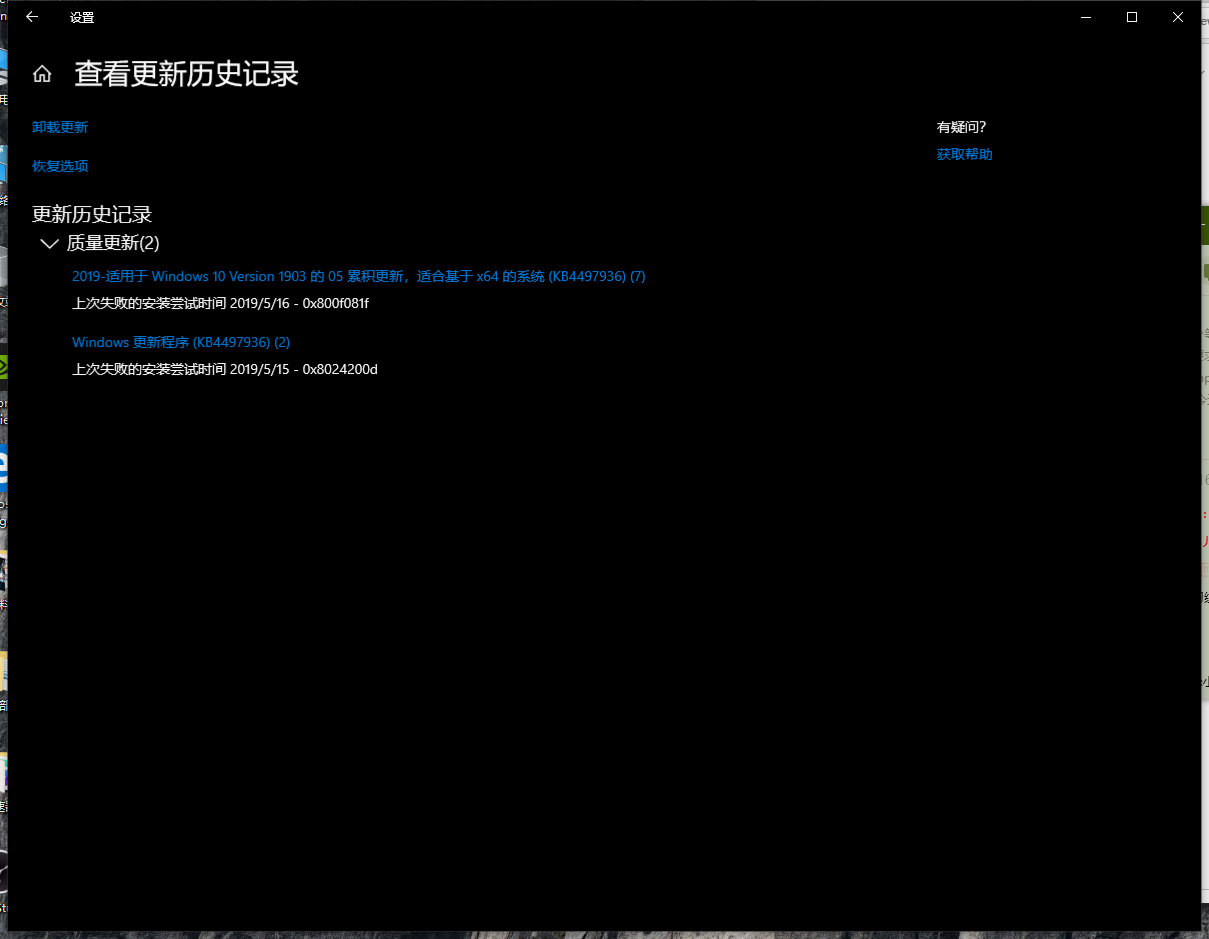Maximize the 设置 window
The width and height of the screenshot is (1209, 939).
[x=1132, y=17]
